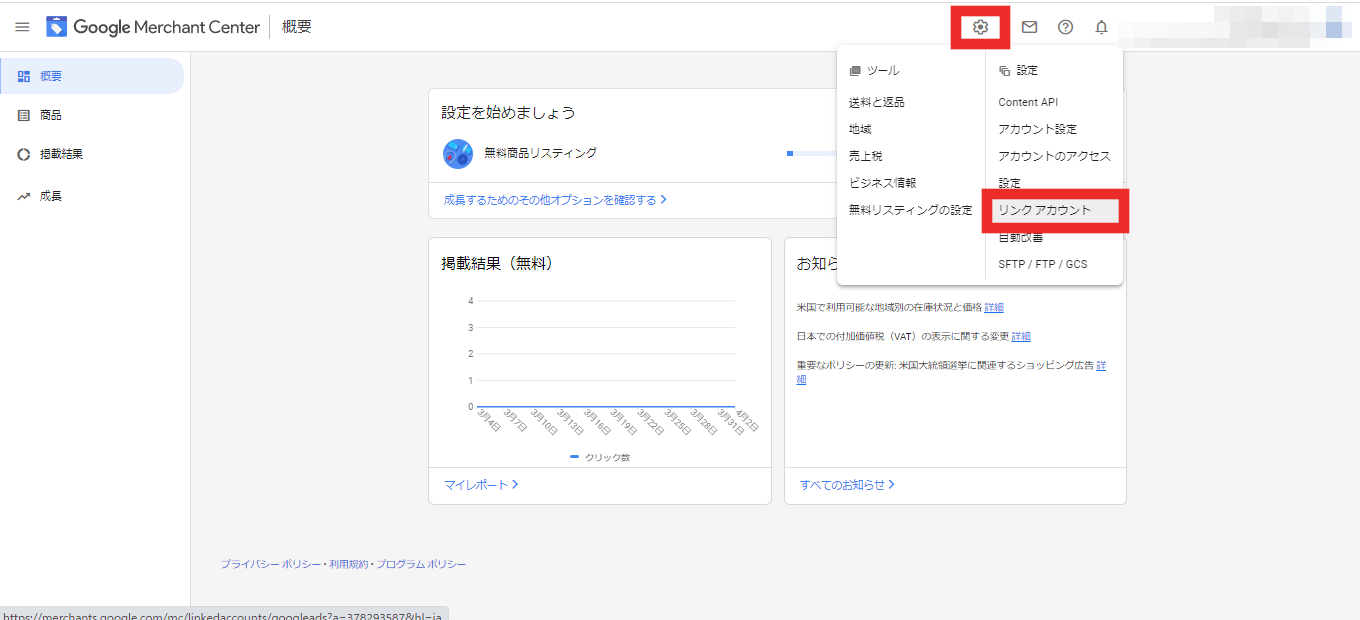Open 詳細 link for 日本 VAT notice
The image size is (1360, 620).
coord(1021,336)
